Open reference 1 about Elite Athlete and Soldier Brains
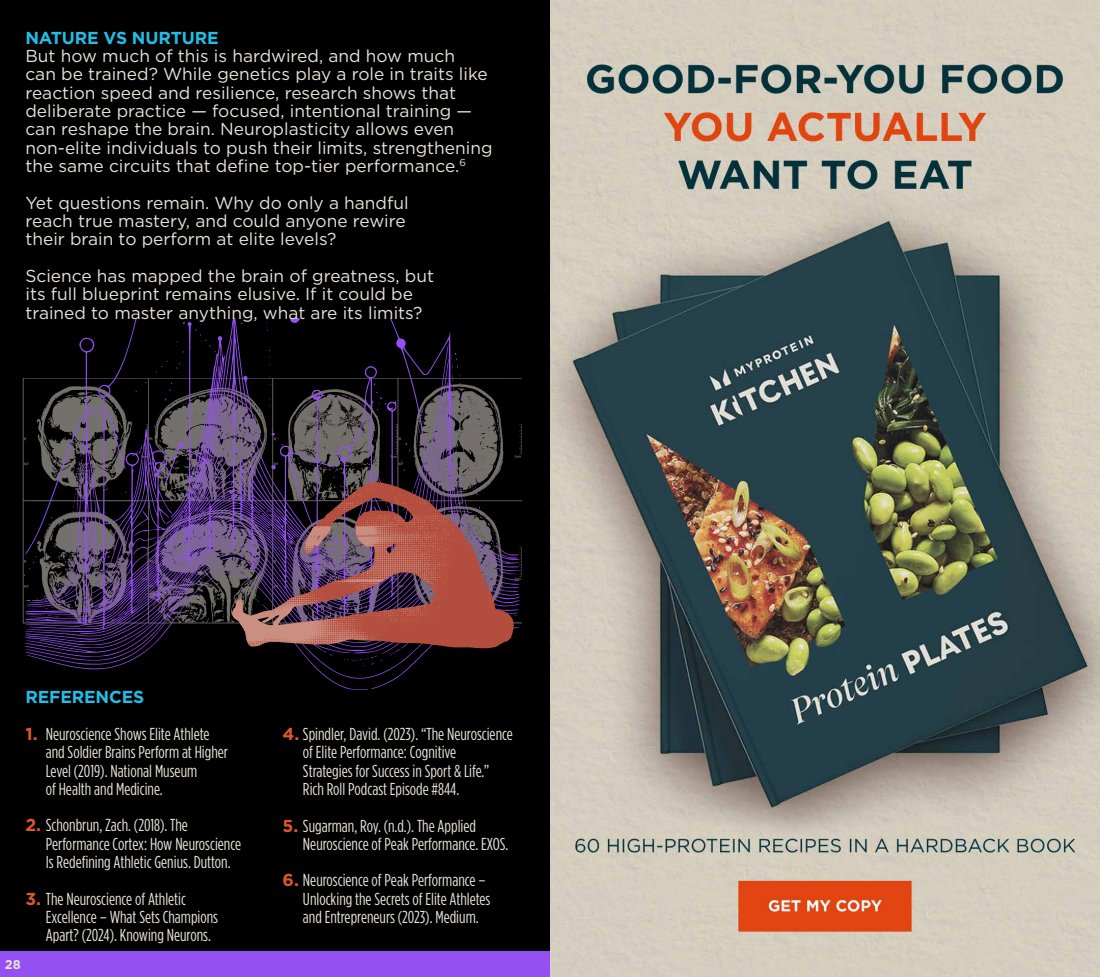This screenshot has height=977, width=1100. [x=128, y=762]
